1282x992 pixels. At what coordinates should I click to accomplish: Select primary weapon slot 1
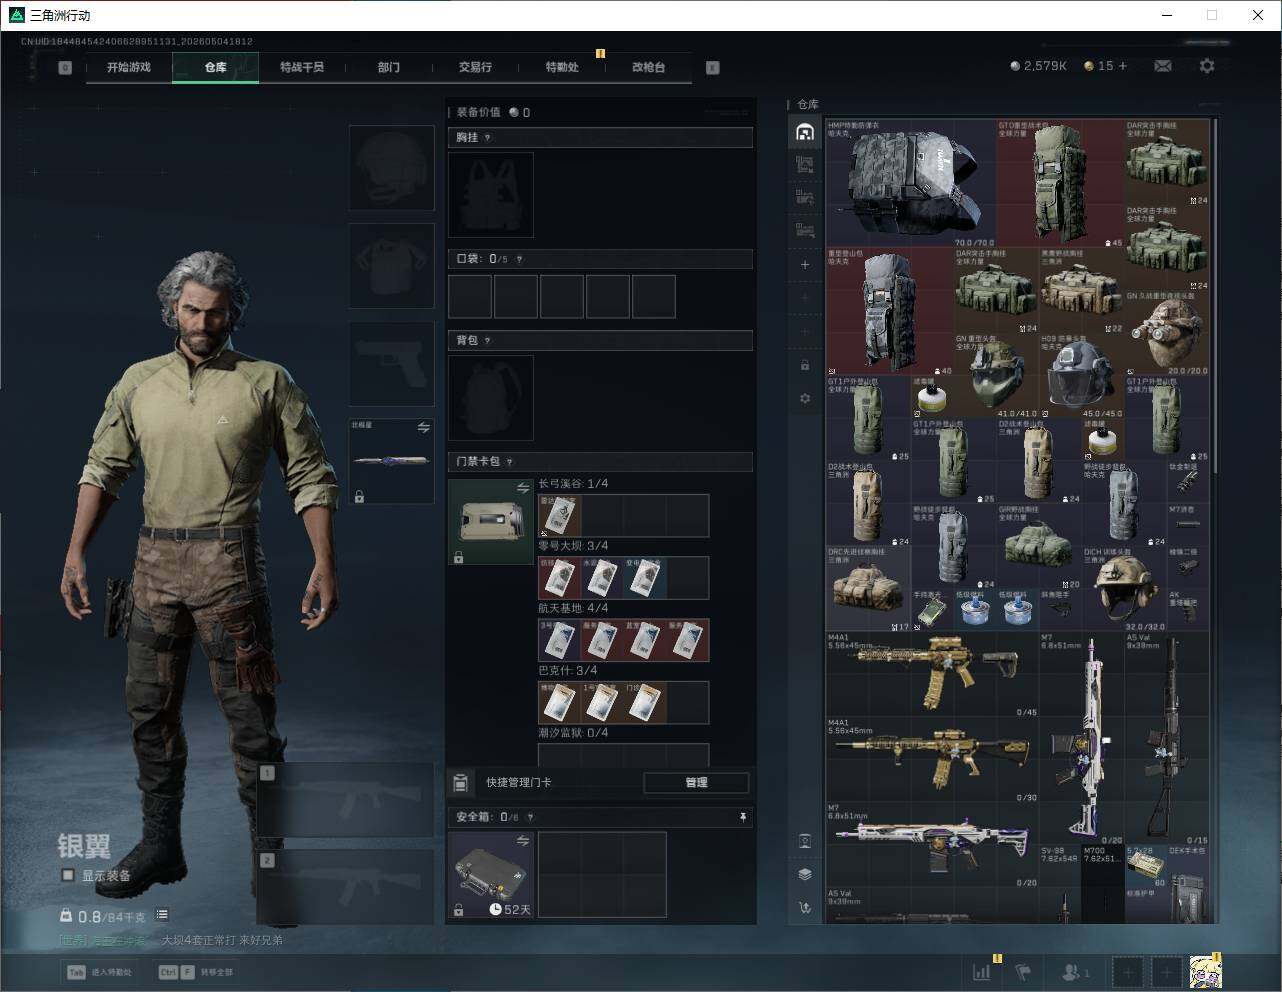point(346,800)
